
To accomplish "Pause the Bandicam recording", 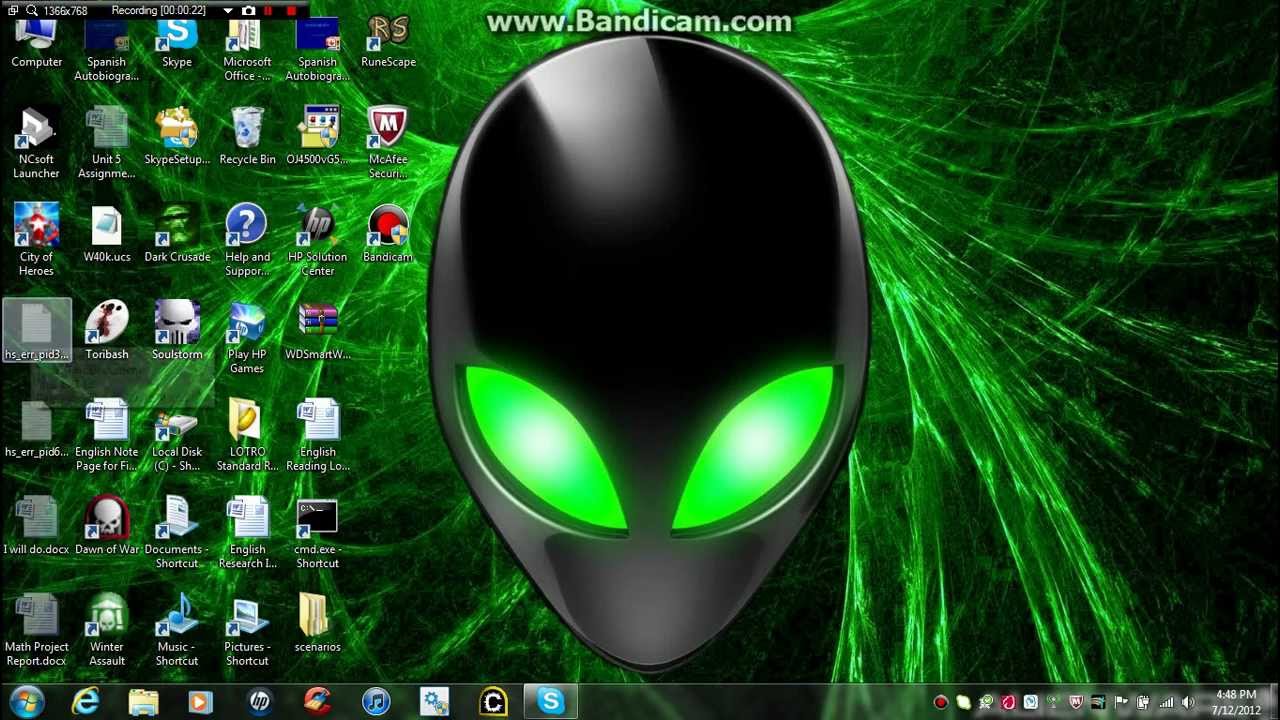I will [x=268, y=11].
